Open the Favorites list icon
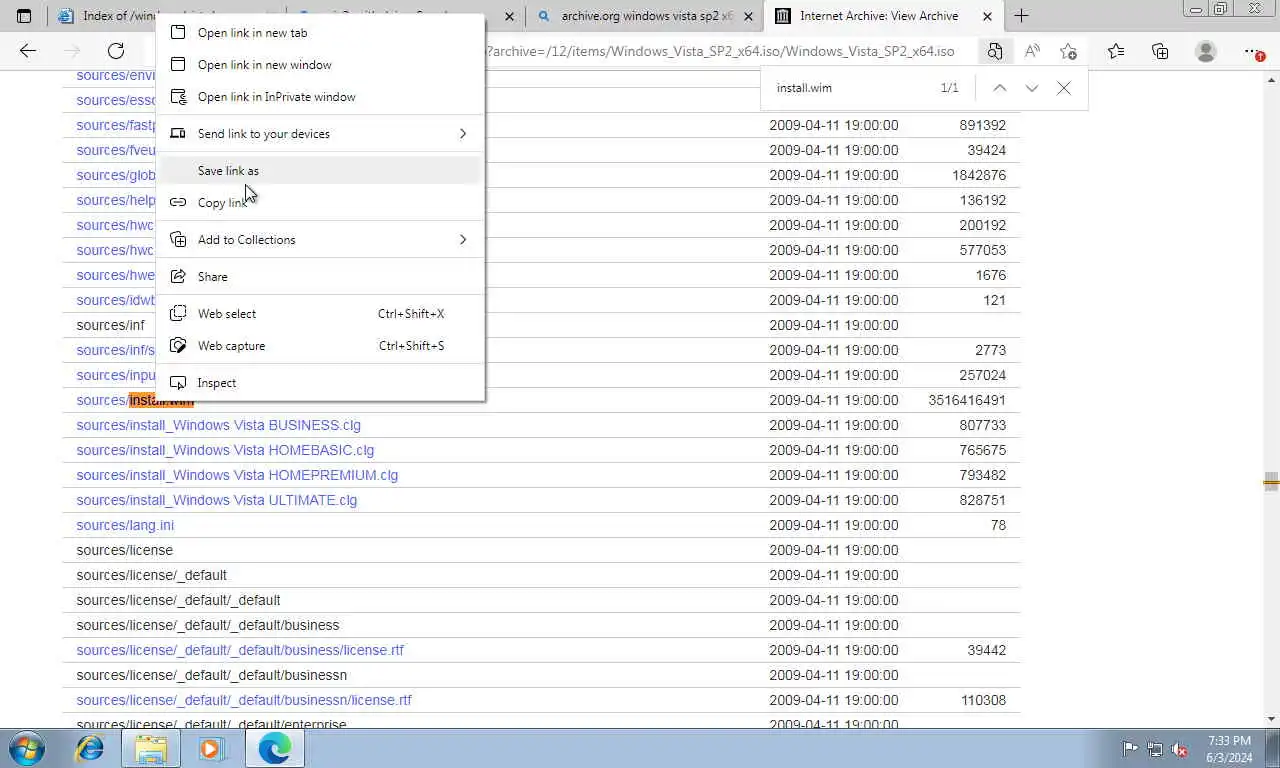Screen dimensions: 1280x768 coord(1116,51)
